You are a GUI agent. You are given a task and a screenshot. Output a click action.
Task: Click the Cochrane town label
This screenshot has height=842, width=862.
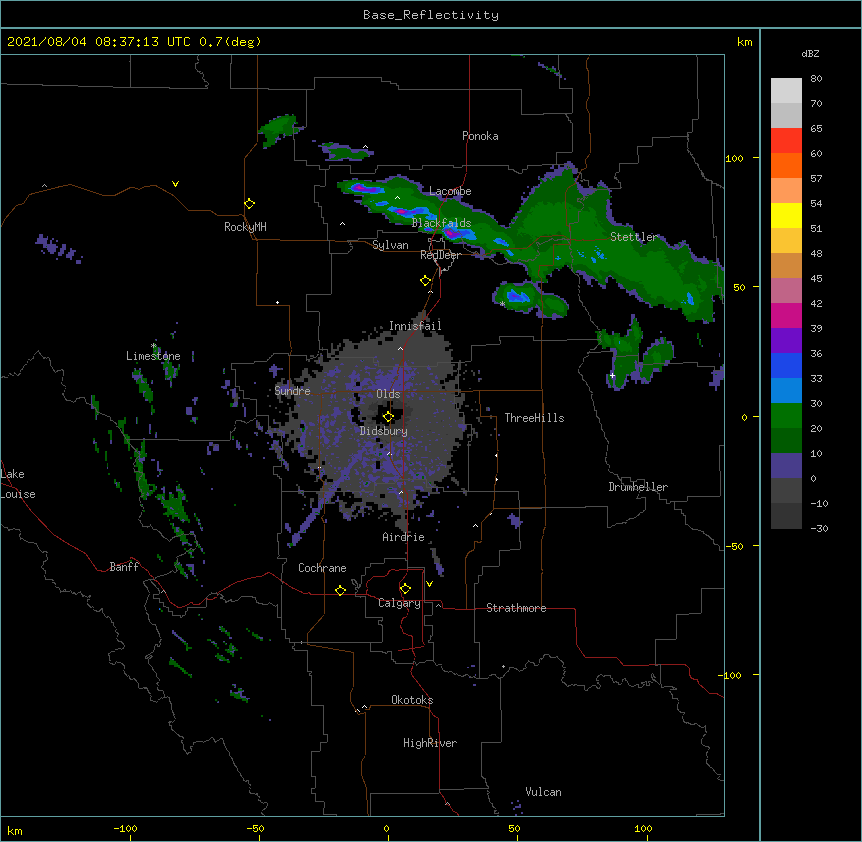click(322, 568)
